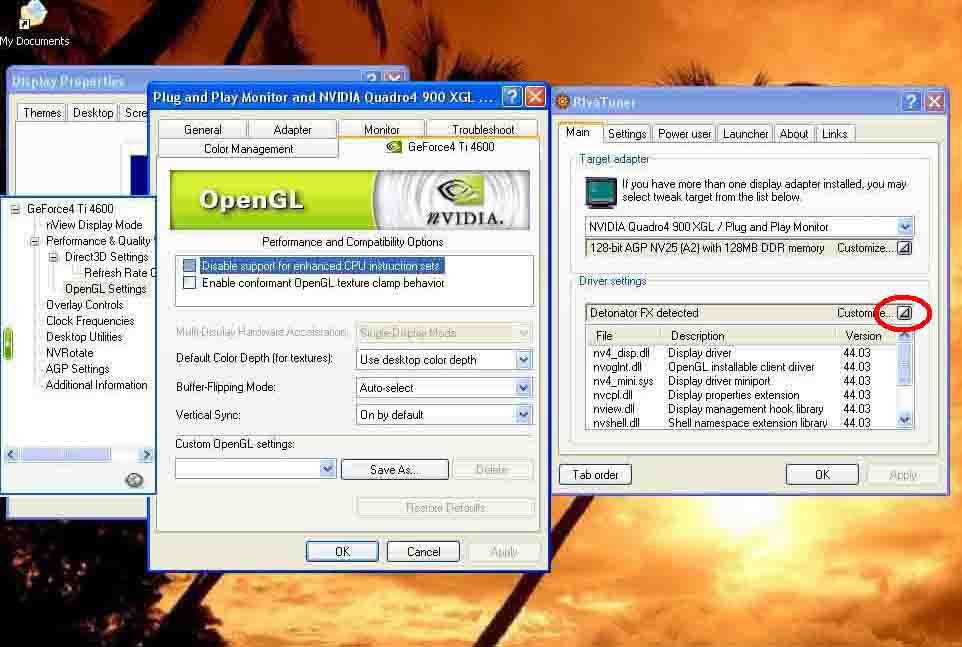Open target adapter dropdown in RivaTuner
The image size is (962, 647).
point(905,227)
